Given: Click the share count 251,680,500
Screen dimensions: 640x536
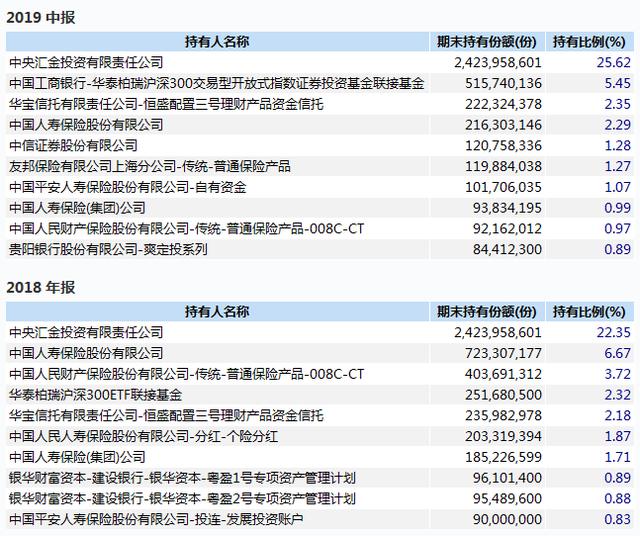Looking at the screenshot, I should click(503, 395).
